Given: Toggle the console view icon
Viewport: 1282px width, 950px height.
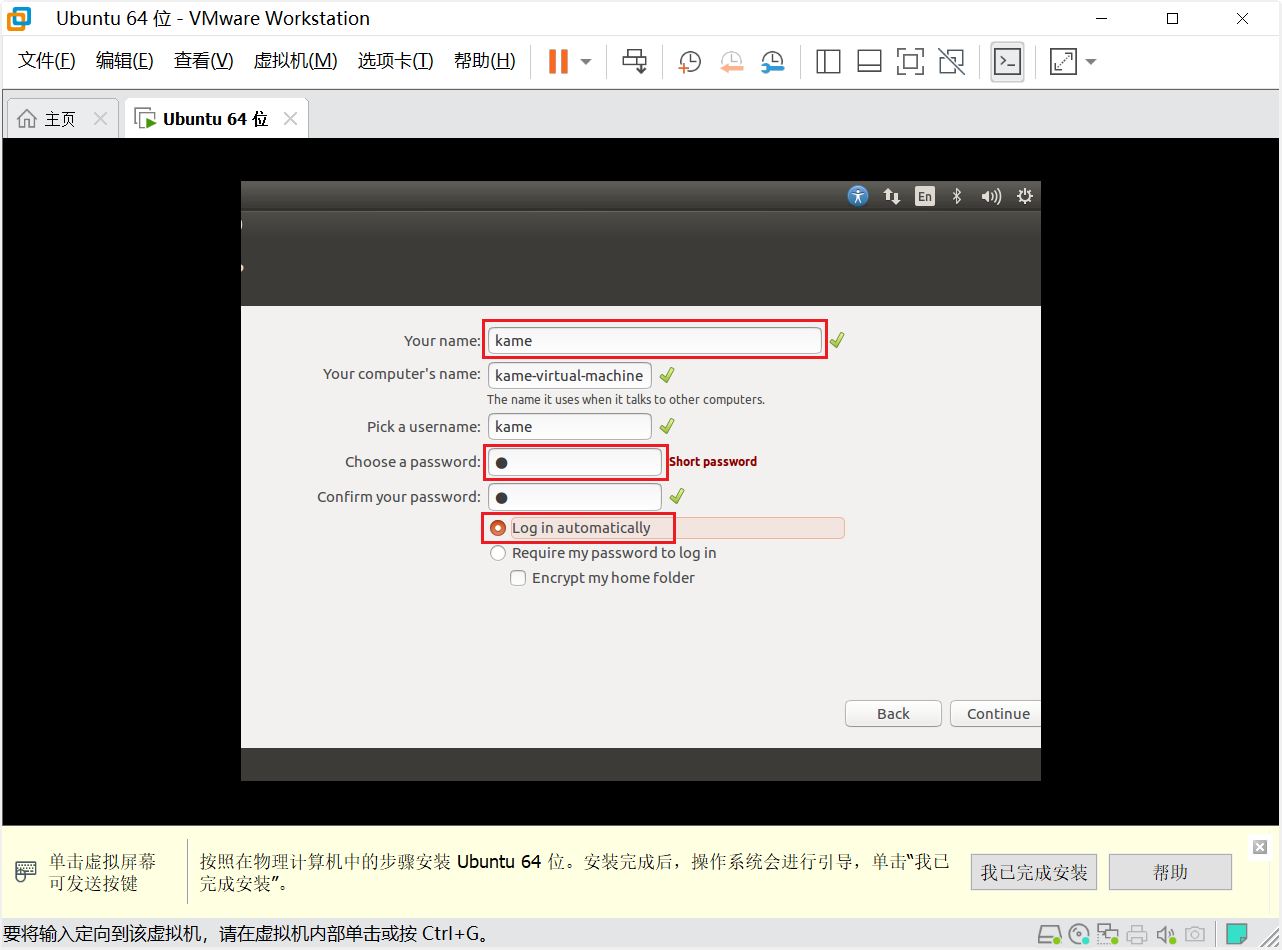Looking at the screenshot, I should coord(1007,62).
